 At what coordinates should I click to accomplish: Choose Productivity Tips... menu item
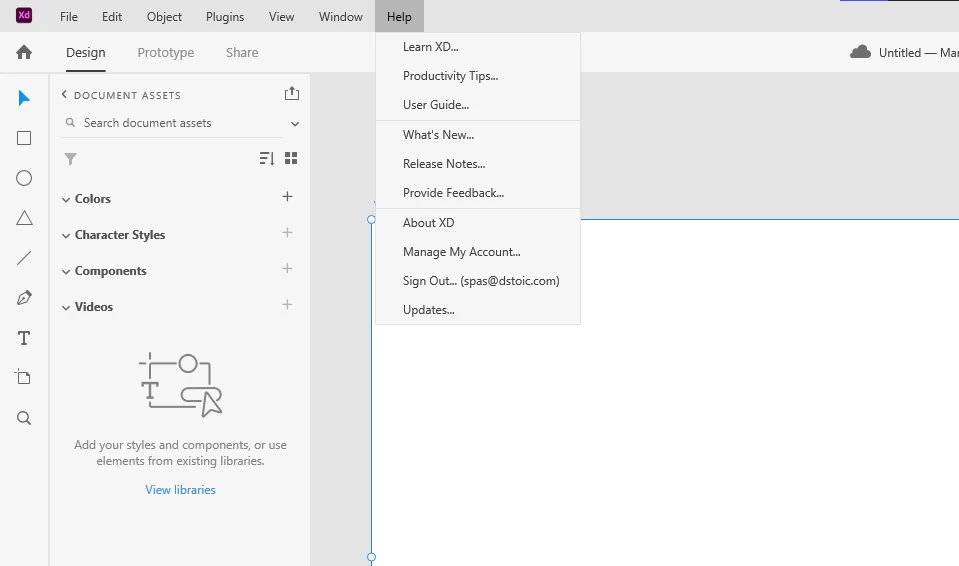pyautogui.click(x=478, y=76)
